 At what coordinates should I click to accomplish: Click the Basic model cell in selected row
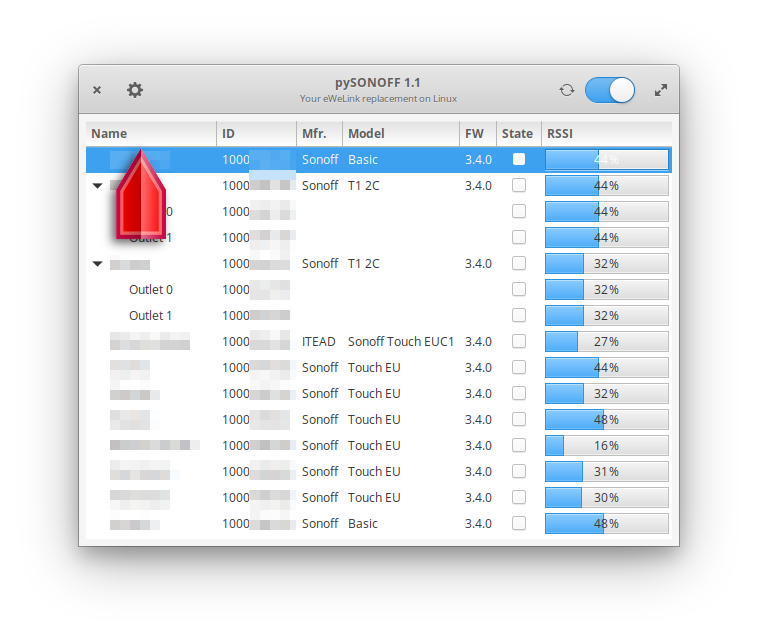coord(363,160)
